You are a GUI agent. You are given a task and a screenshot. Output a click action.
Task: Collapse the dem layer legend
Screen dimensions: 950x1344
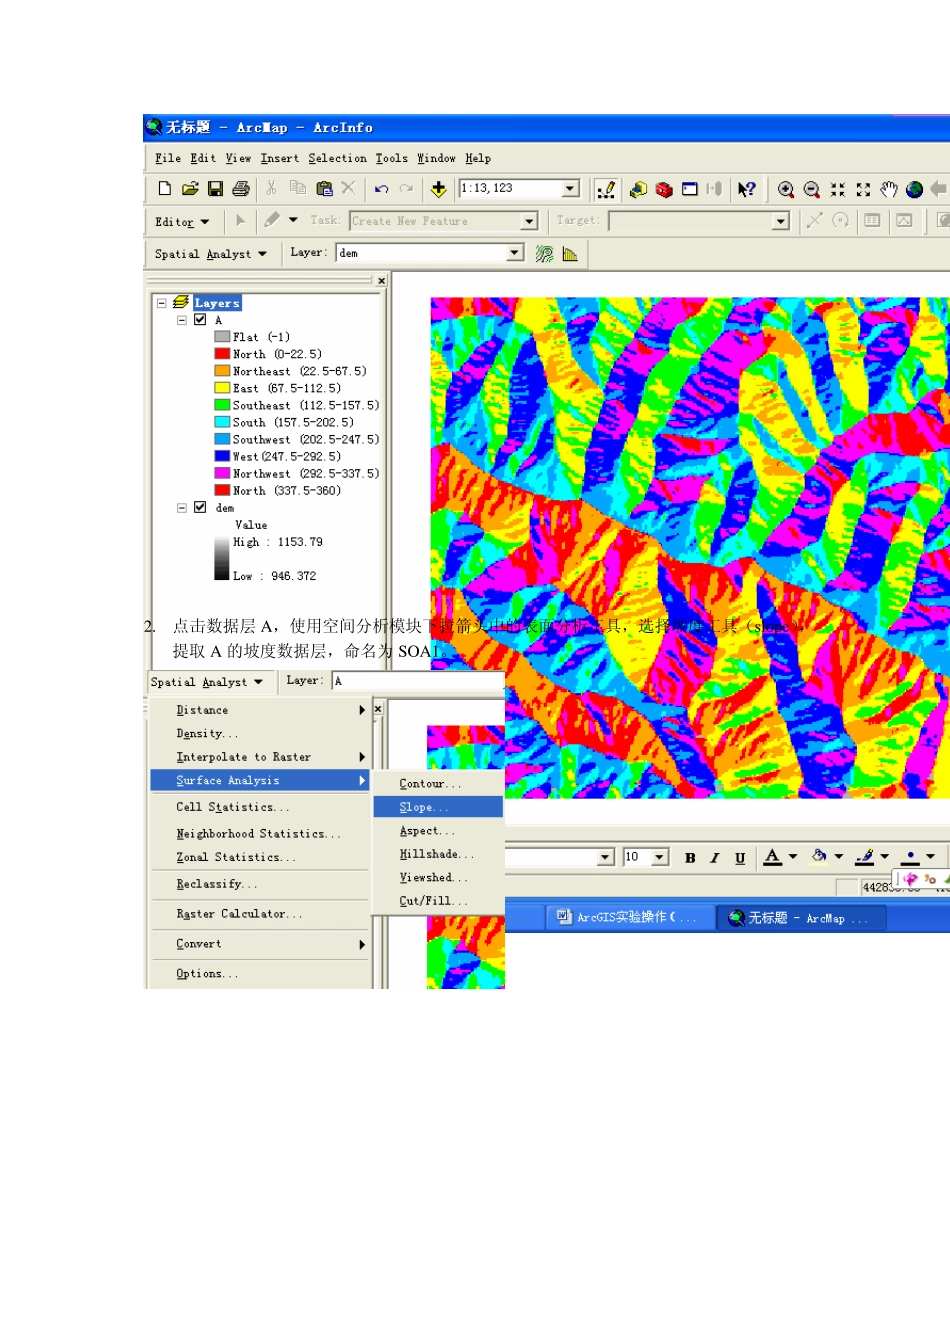point(182,508)
